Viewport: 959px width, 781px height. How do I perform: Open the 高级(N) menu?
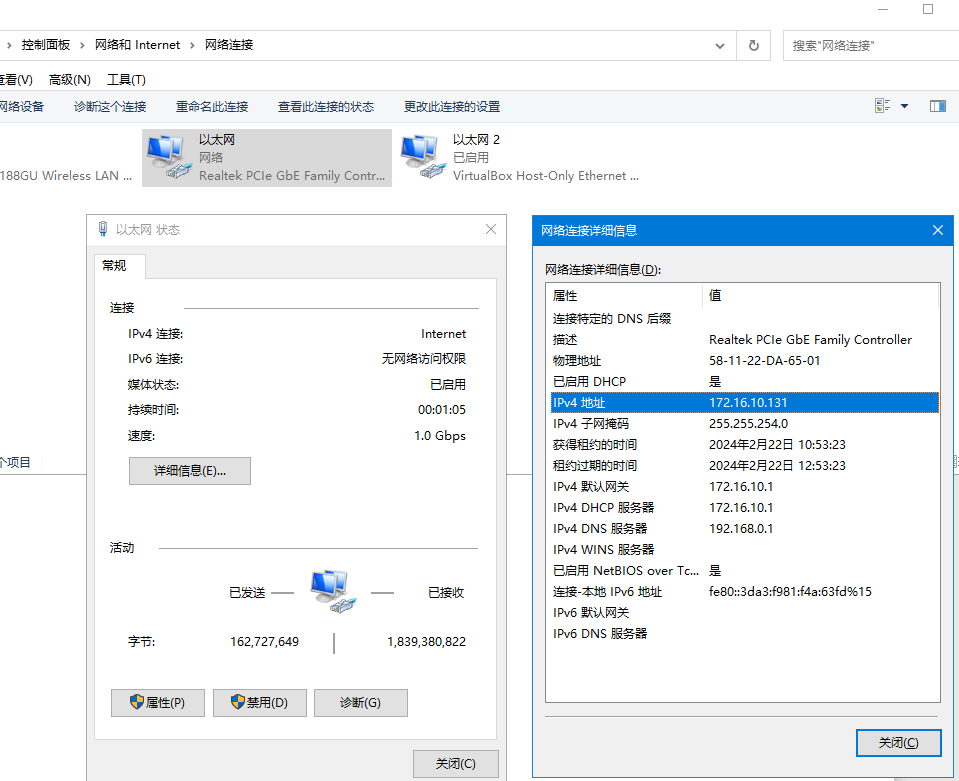[69, 79]
